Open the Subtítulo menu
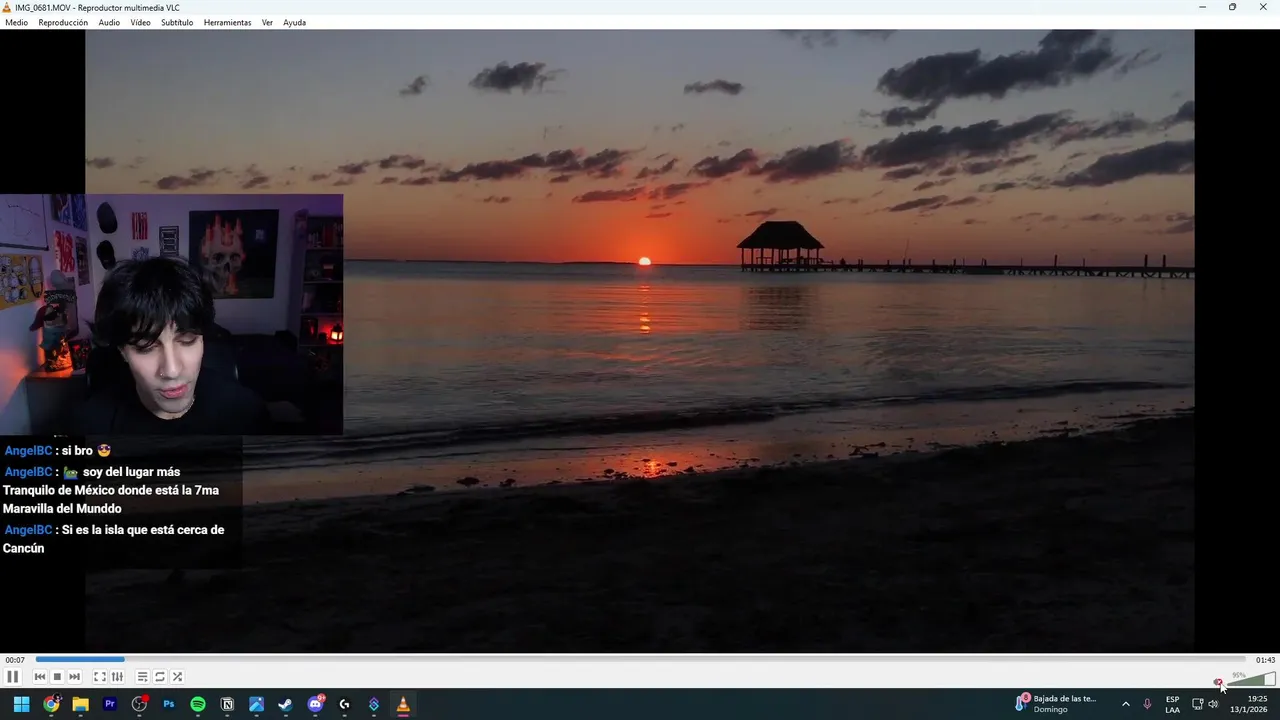 coord(177,22)
